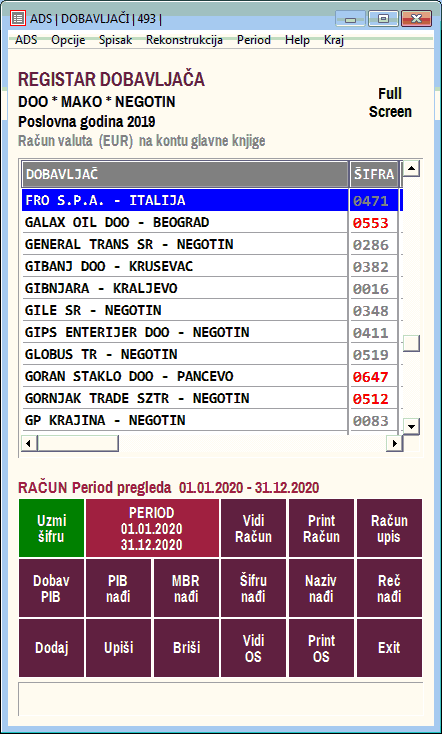
Task: Click code cell 0382
Action: click(374, 266)
